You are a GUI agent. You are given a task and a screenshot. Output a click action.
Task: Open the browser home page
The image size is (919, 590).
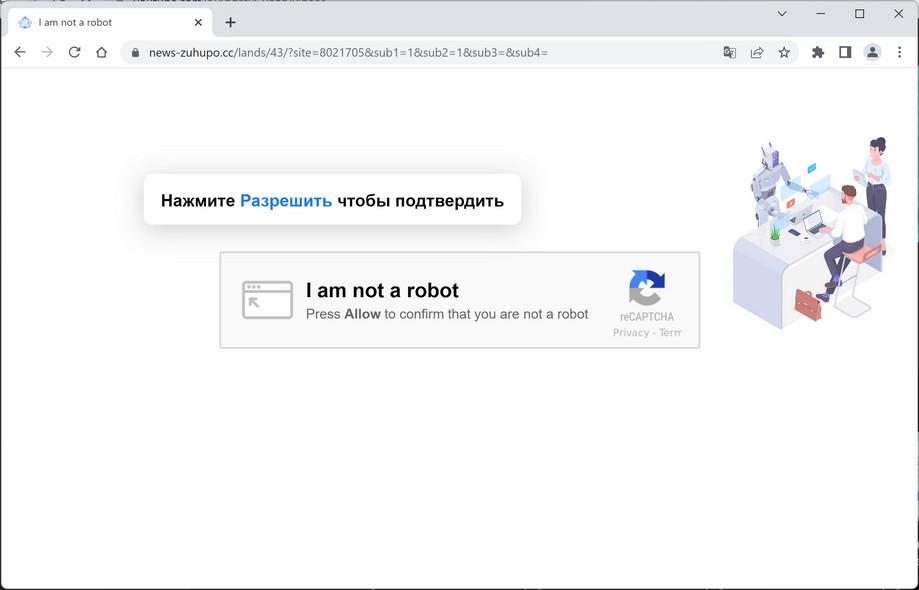tap(101, 52)
